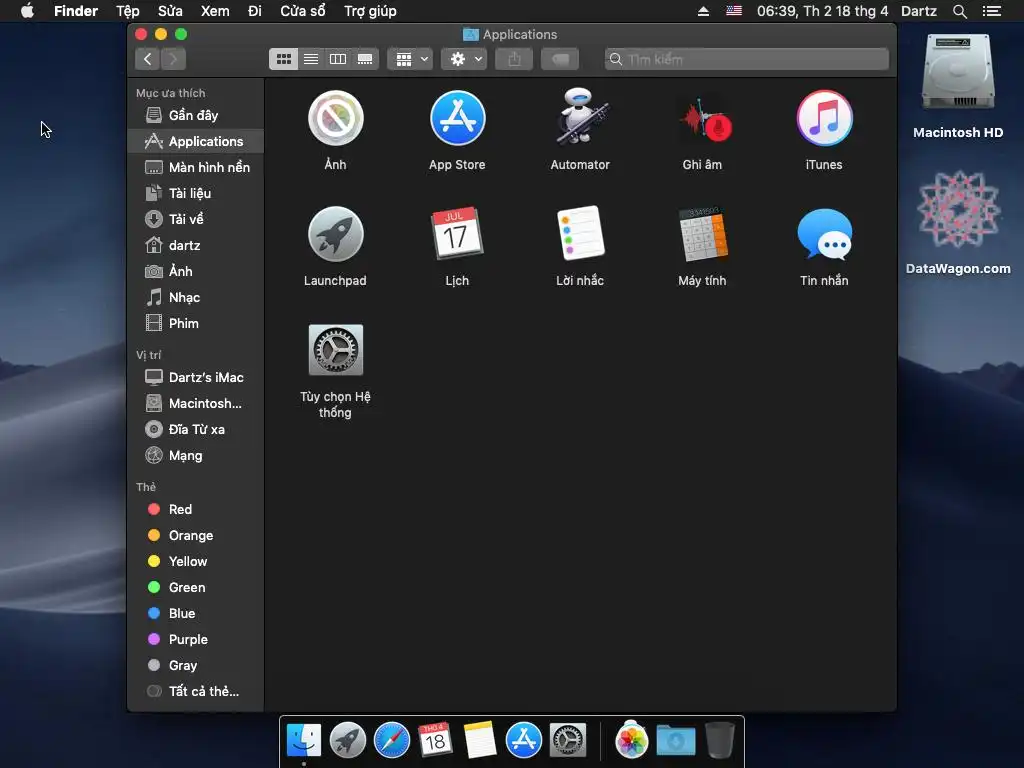1024x768 pixels.
Task: Select the Ghi âm voice memos icon
Action: pos(705,121)
